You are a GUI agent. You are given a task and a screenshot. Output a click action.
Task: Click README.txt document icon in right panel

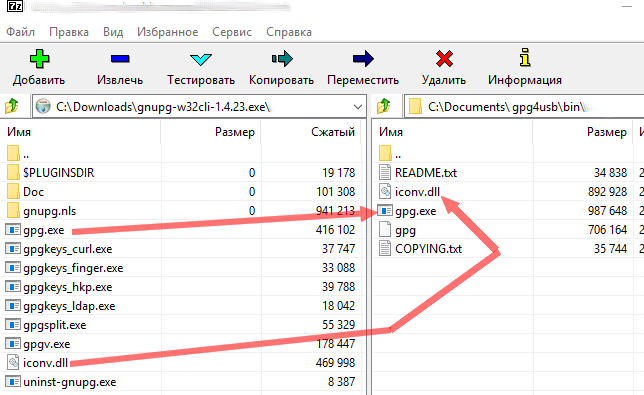tap(385, 172)
